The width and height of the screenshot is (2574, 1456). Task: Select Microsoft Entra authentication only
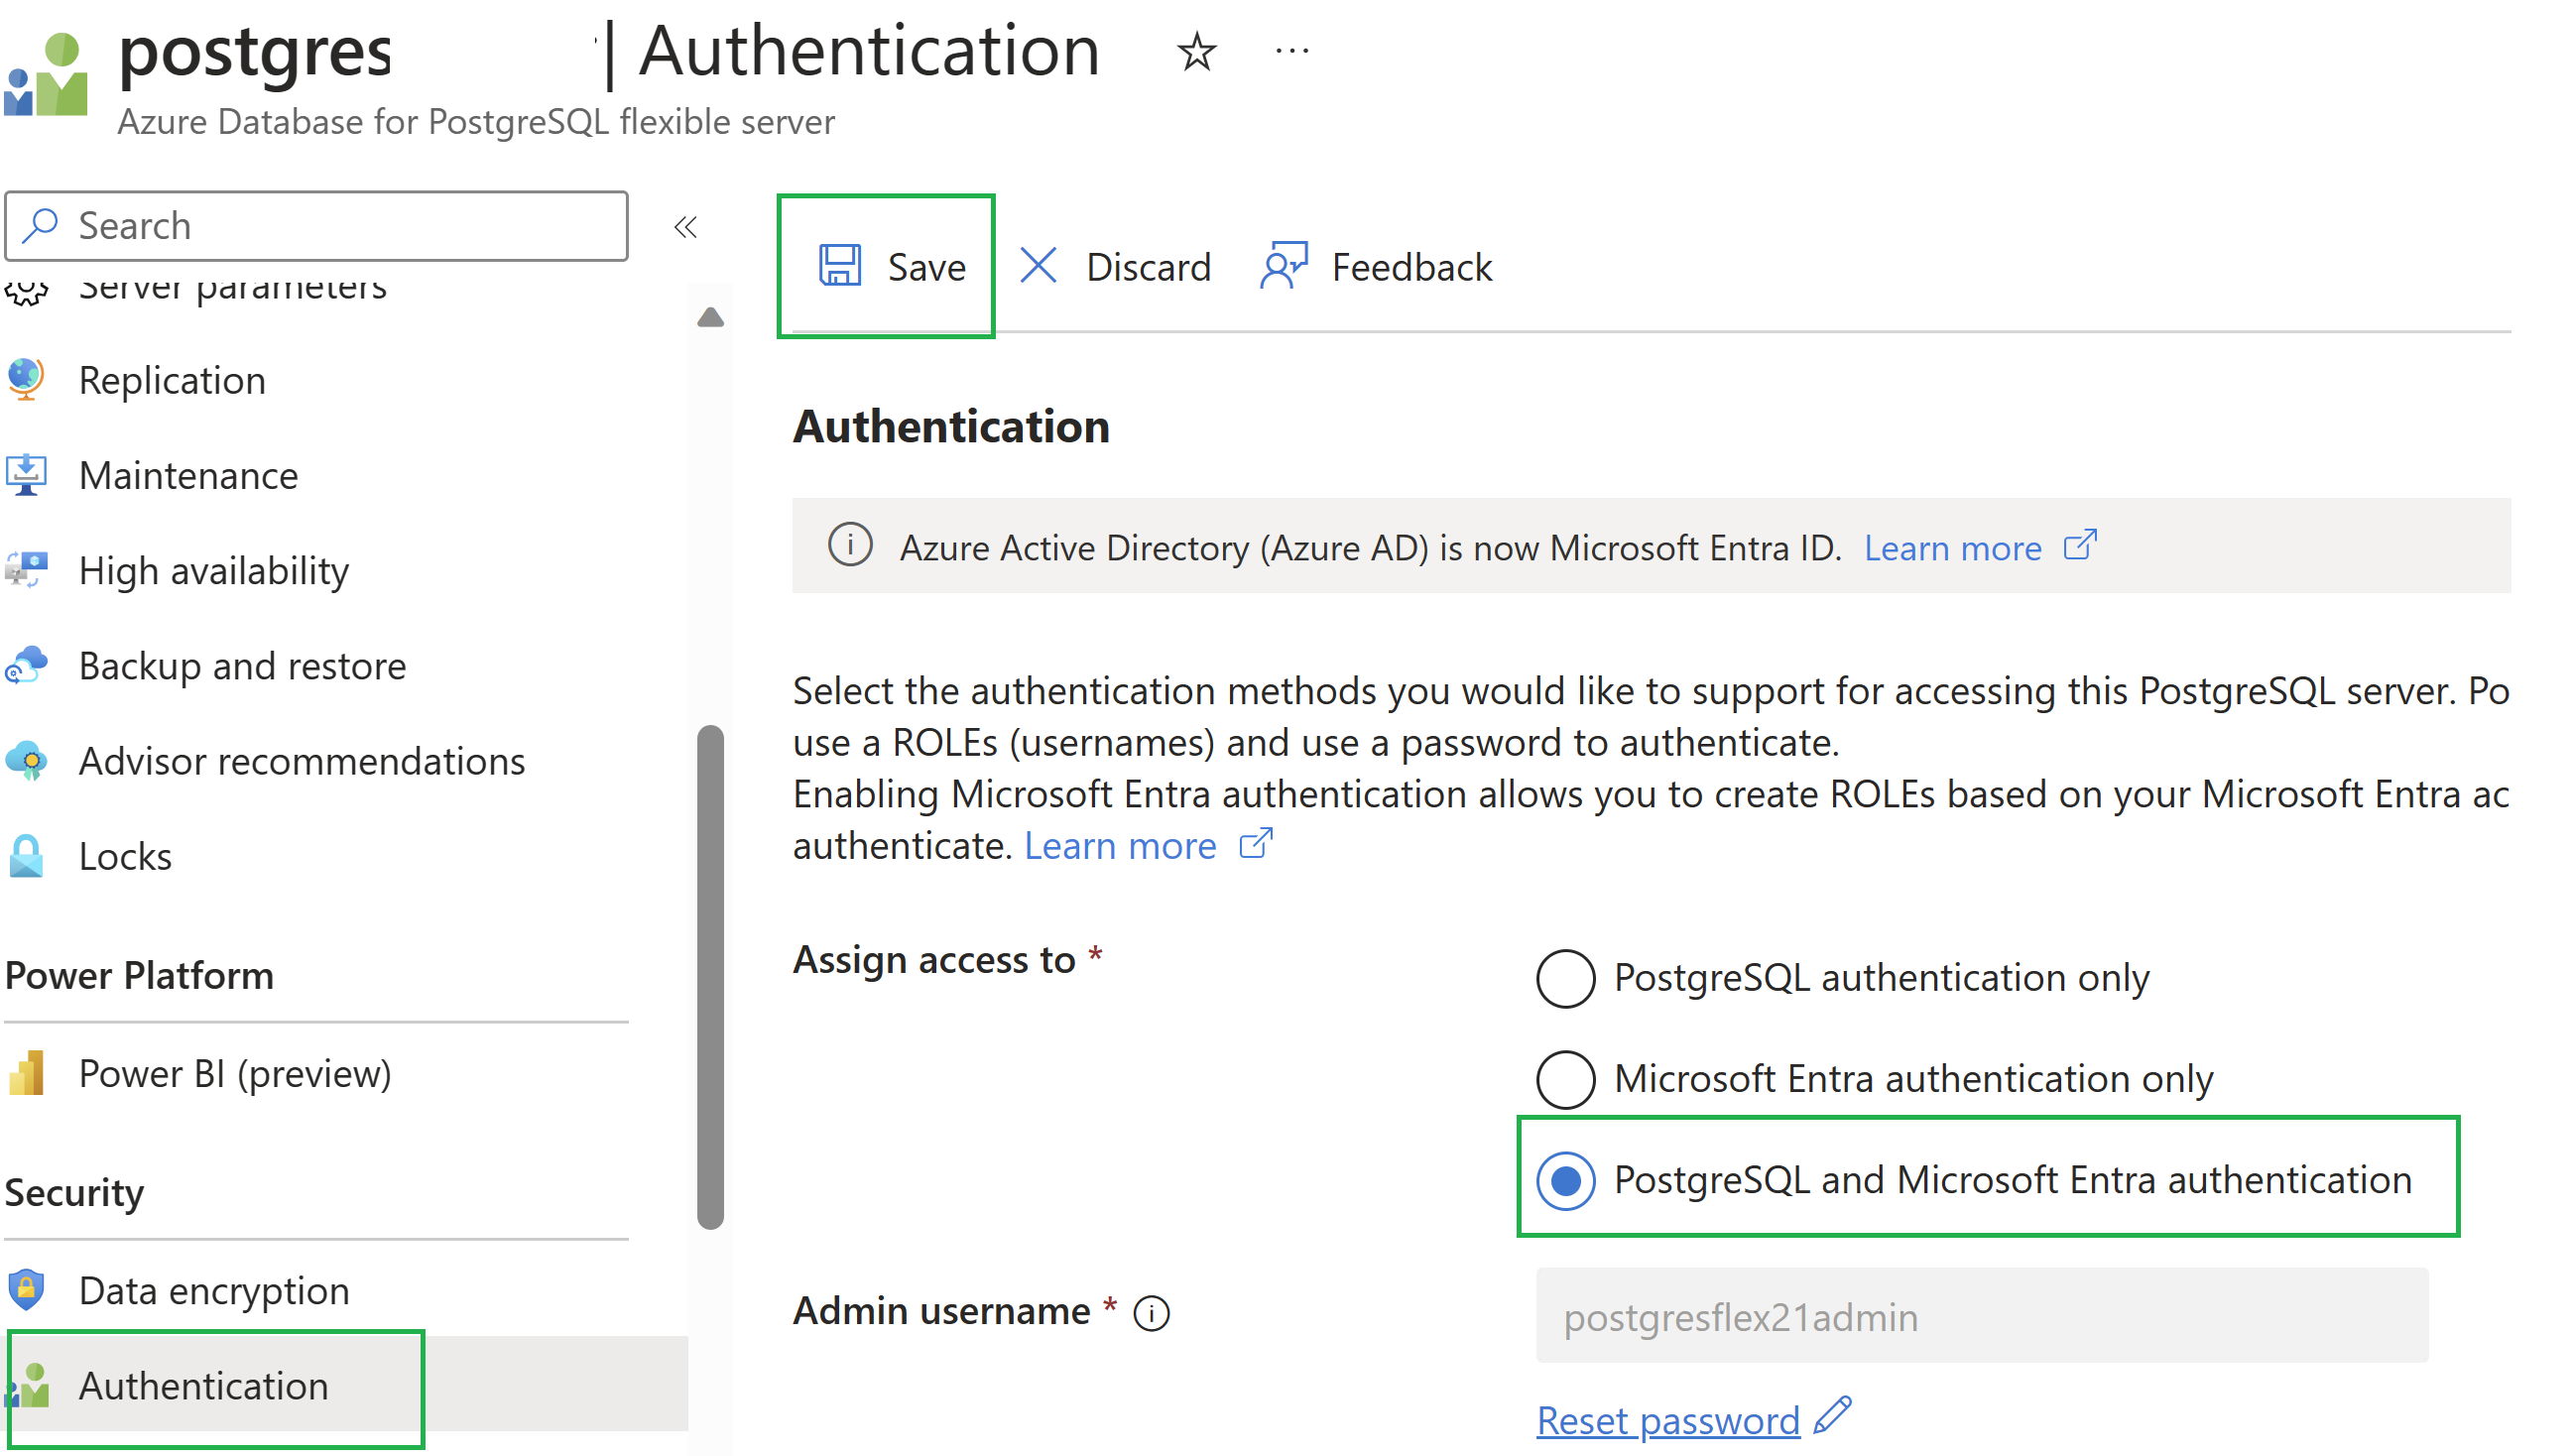pos(1565,1079)
